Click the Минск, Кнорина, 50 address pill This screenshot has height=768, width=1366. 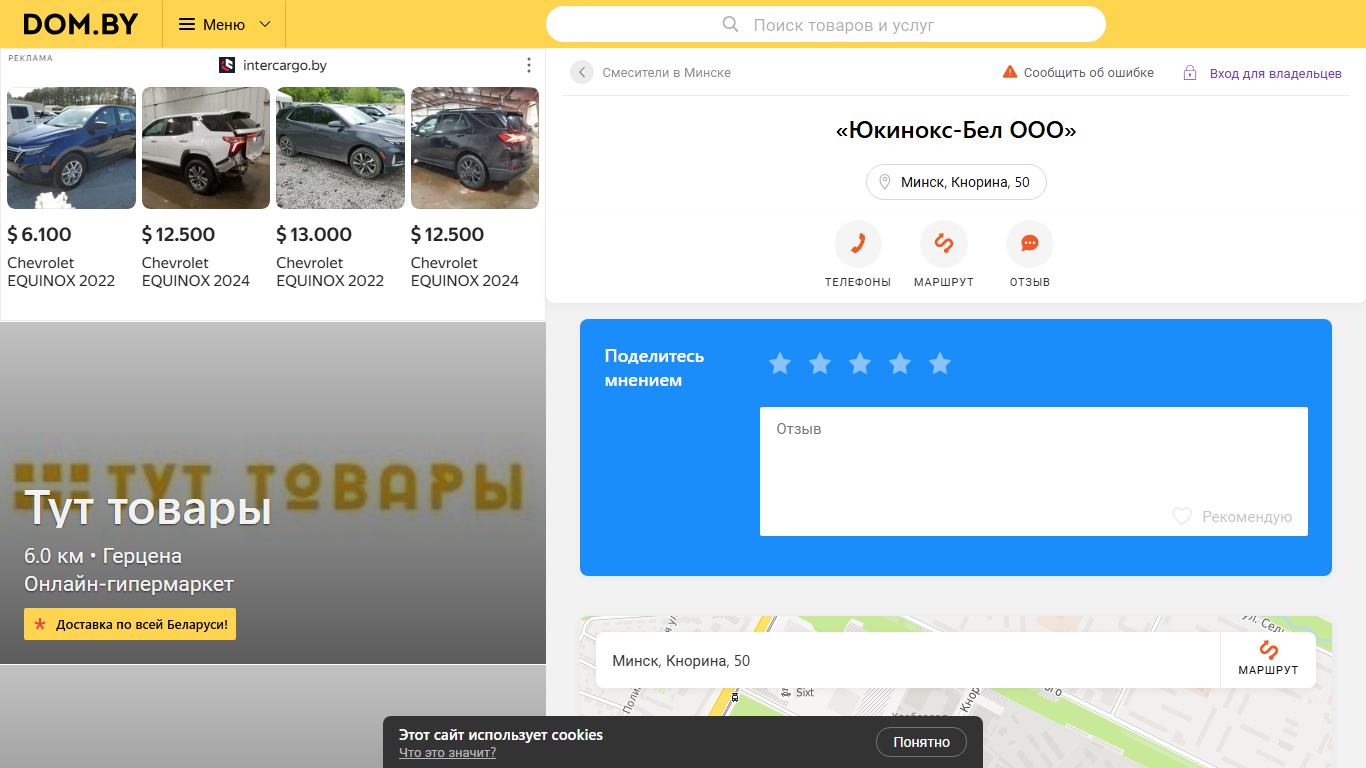[x=956, y=182]
